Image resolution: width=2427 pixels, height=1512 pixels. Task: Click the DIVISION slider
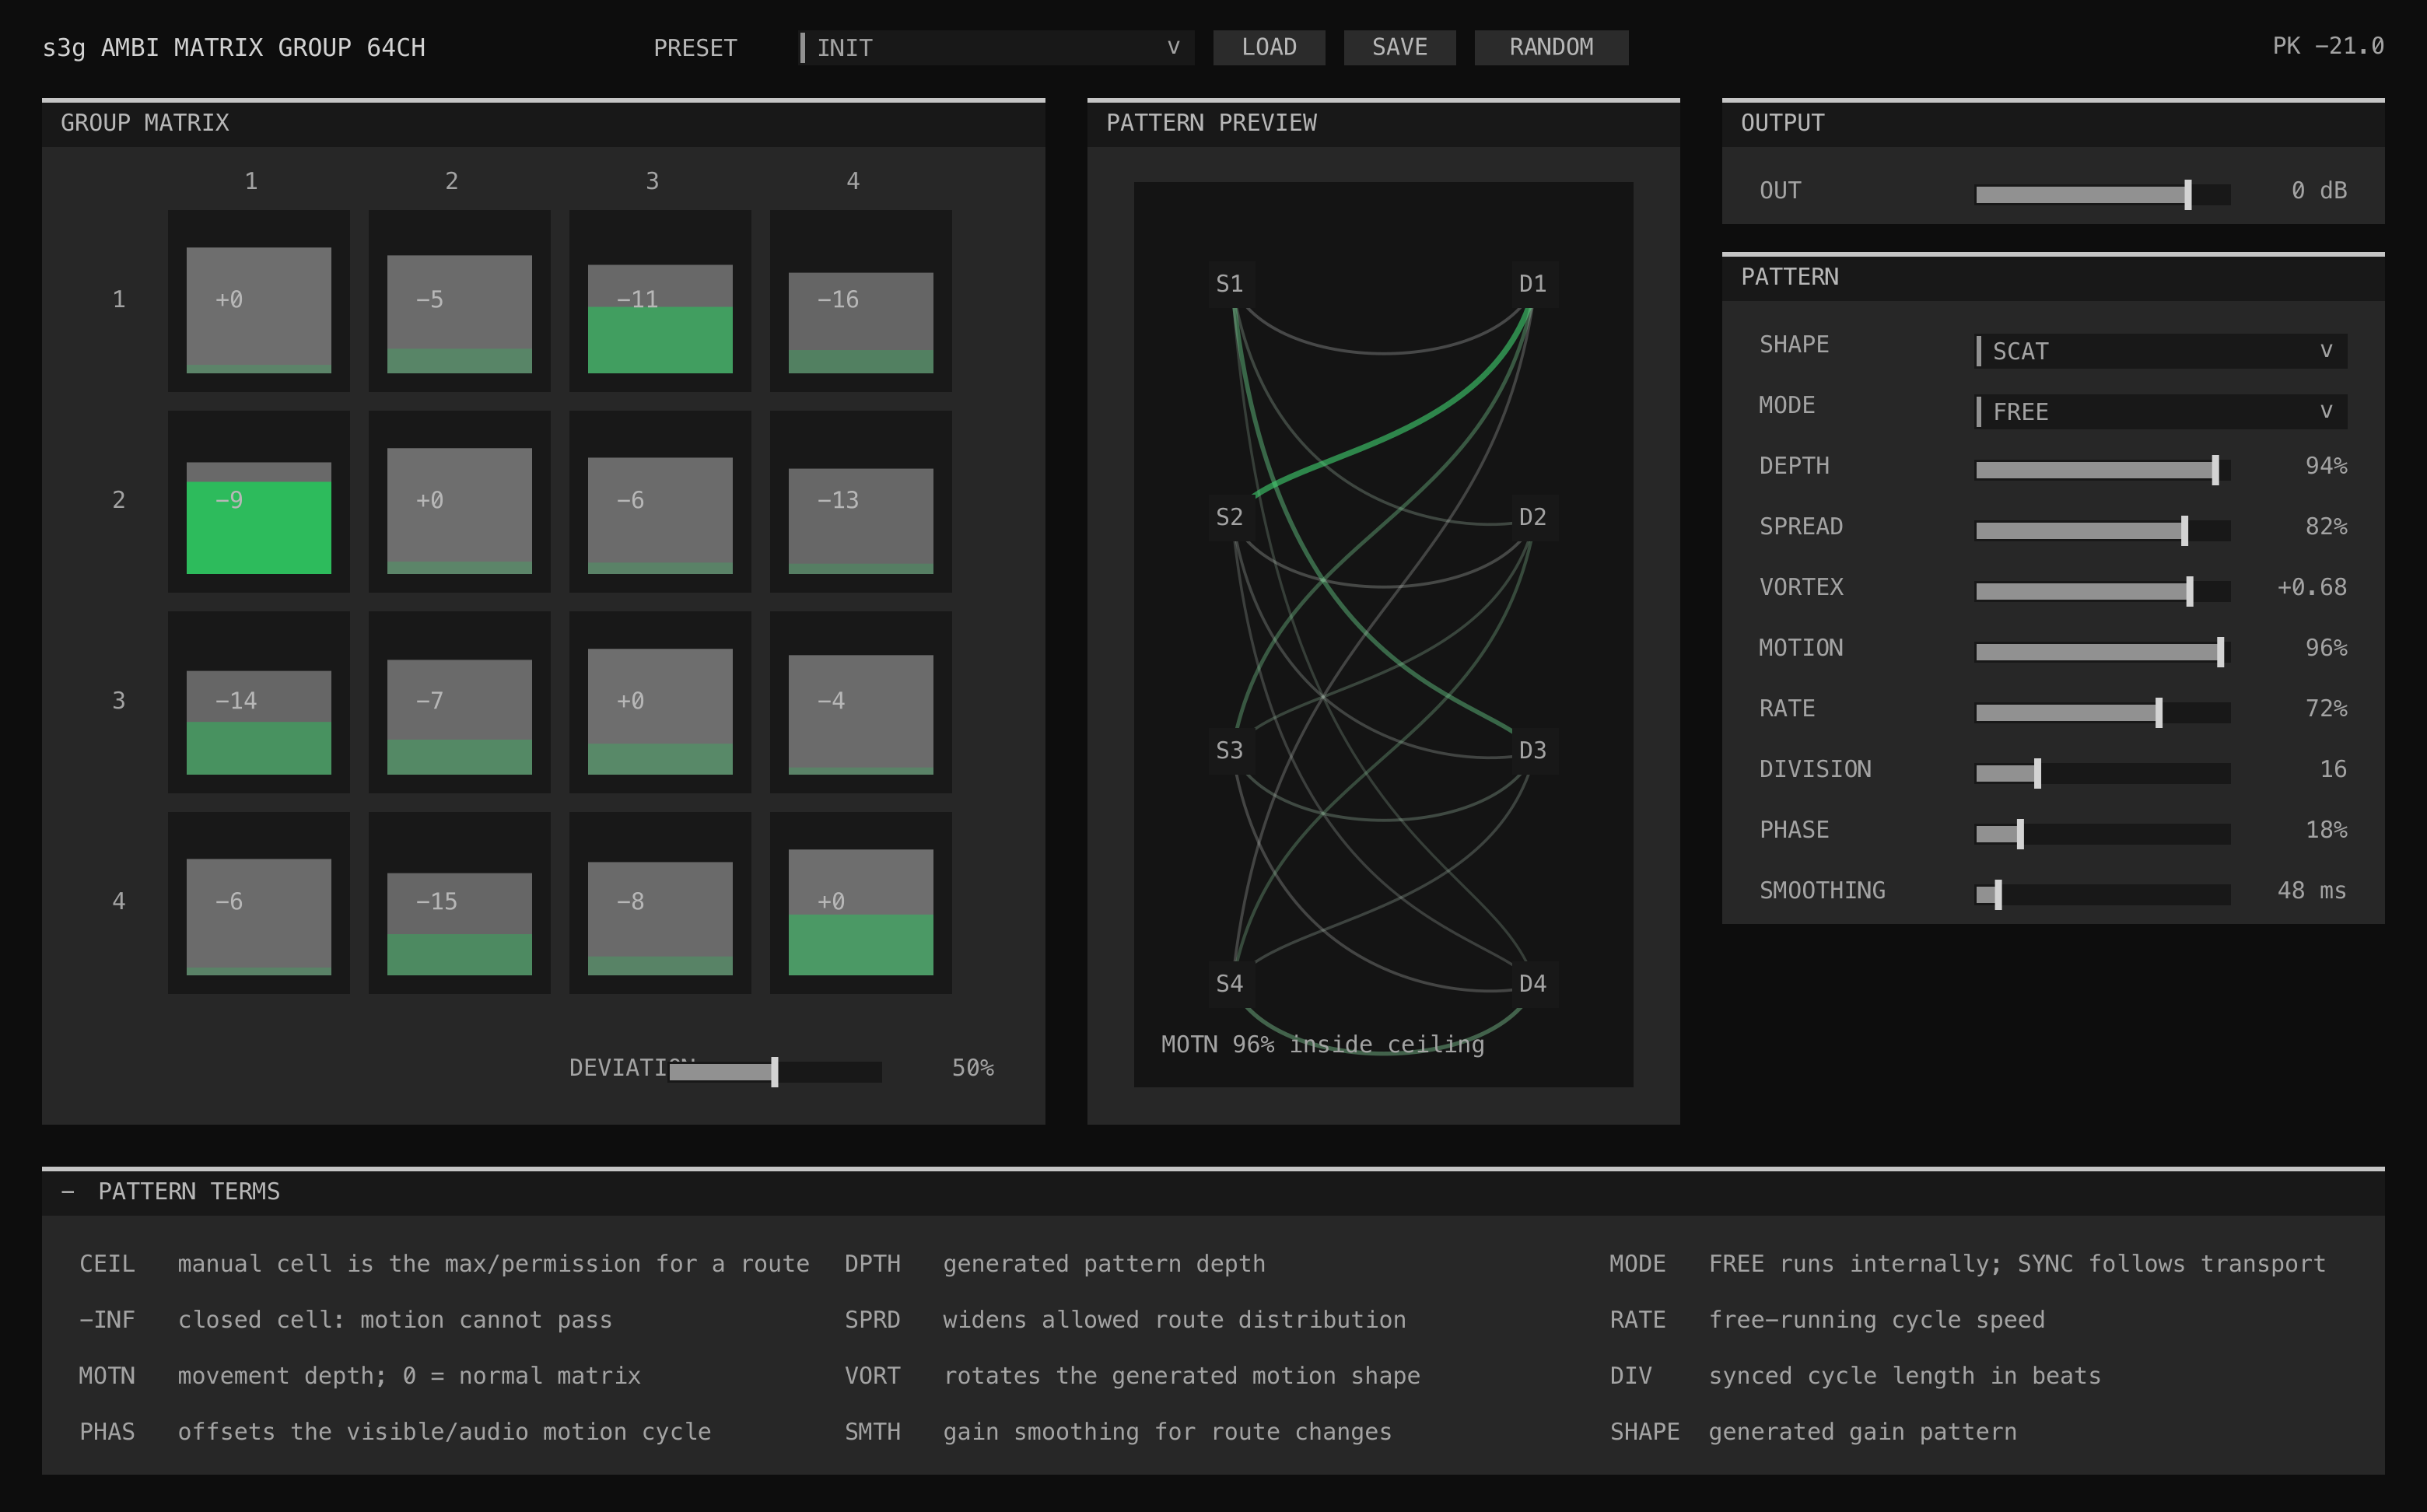(2102, 773)
